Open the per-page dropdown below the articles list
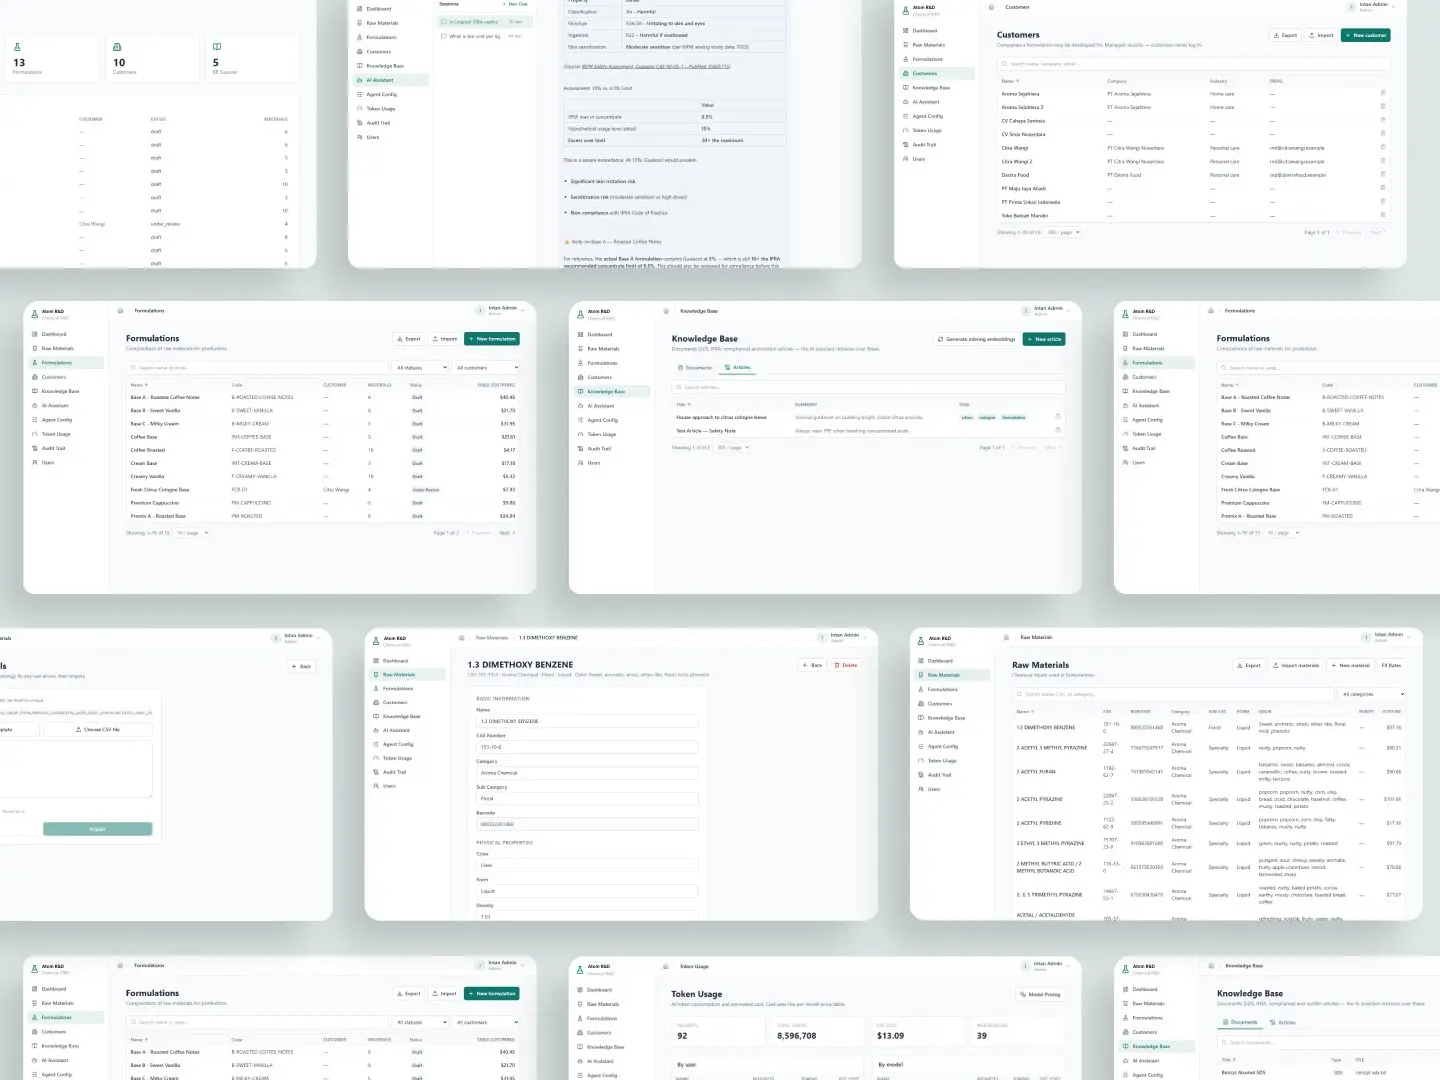The height and width of the screenshot is (1080, 1440). point(733,447)
